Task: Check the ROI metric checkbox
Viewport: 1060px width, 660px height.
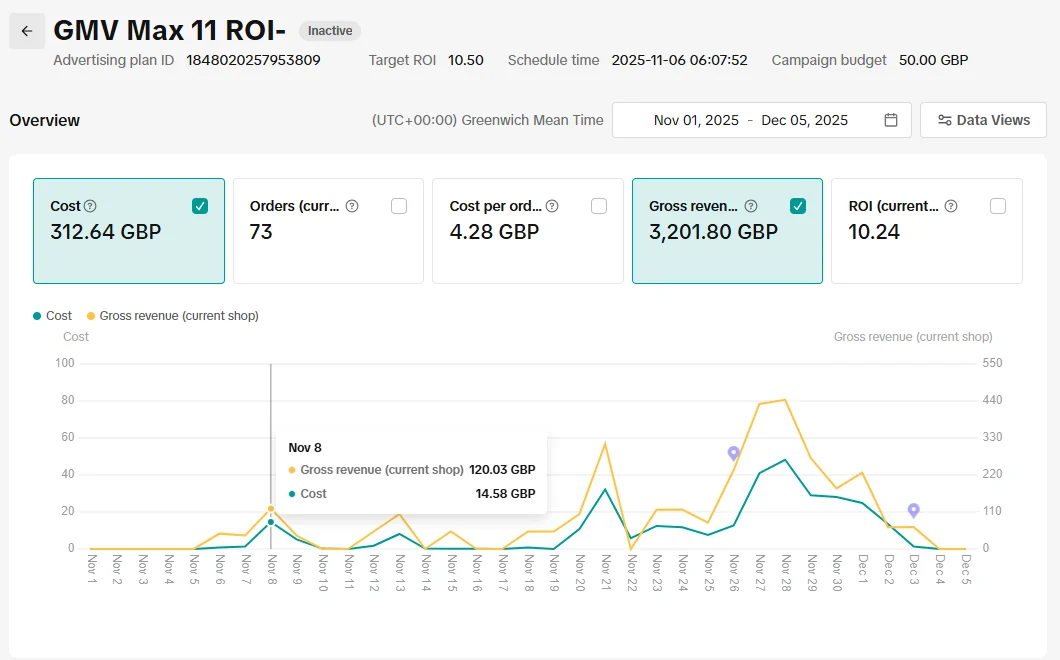Action: tap(998, 206)
